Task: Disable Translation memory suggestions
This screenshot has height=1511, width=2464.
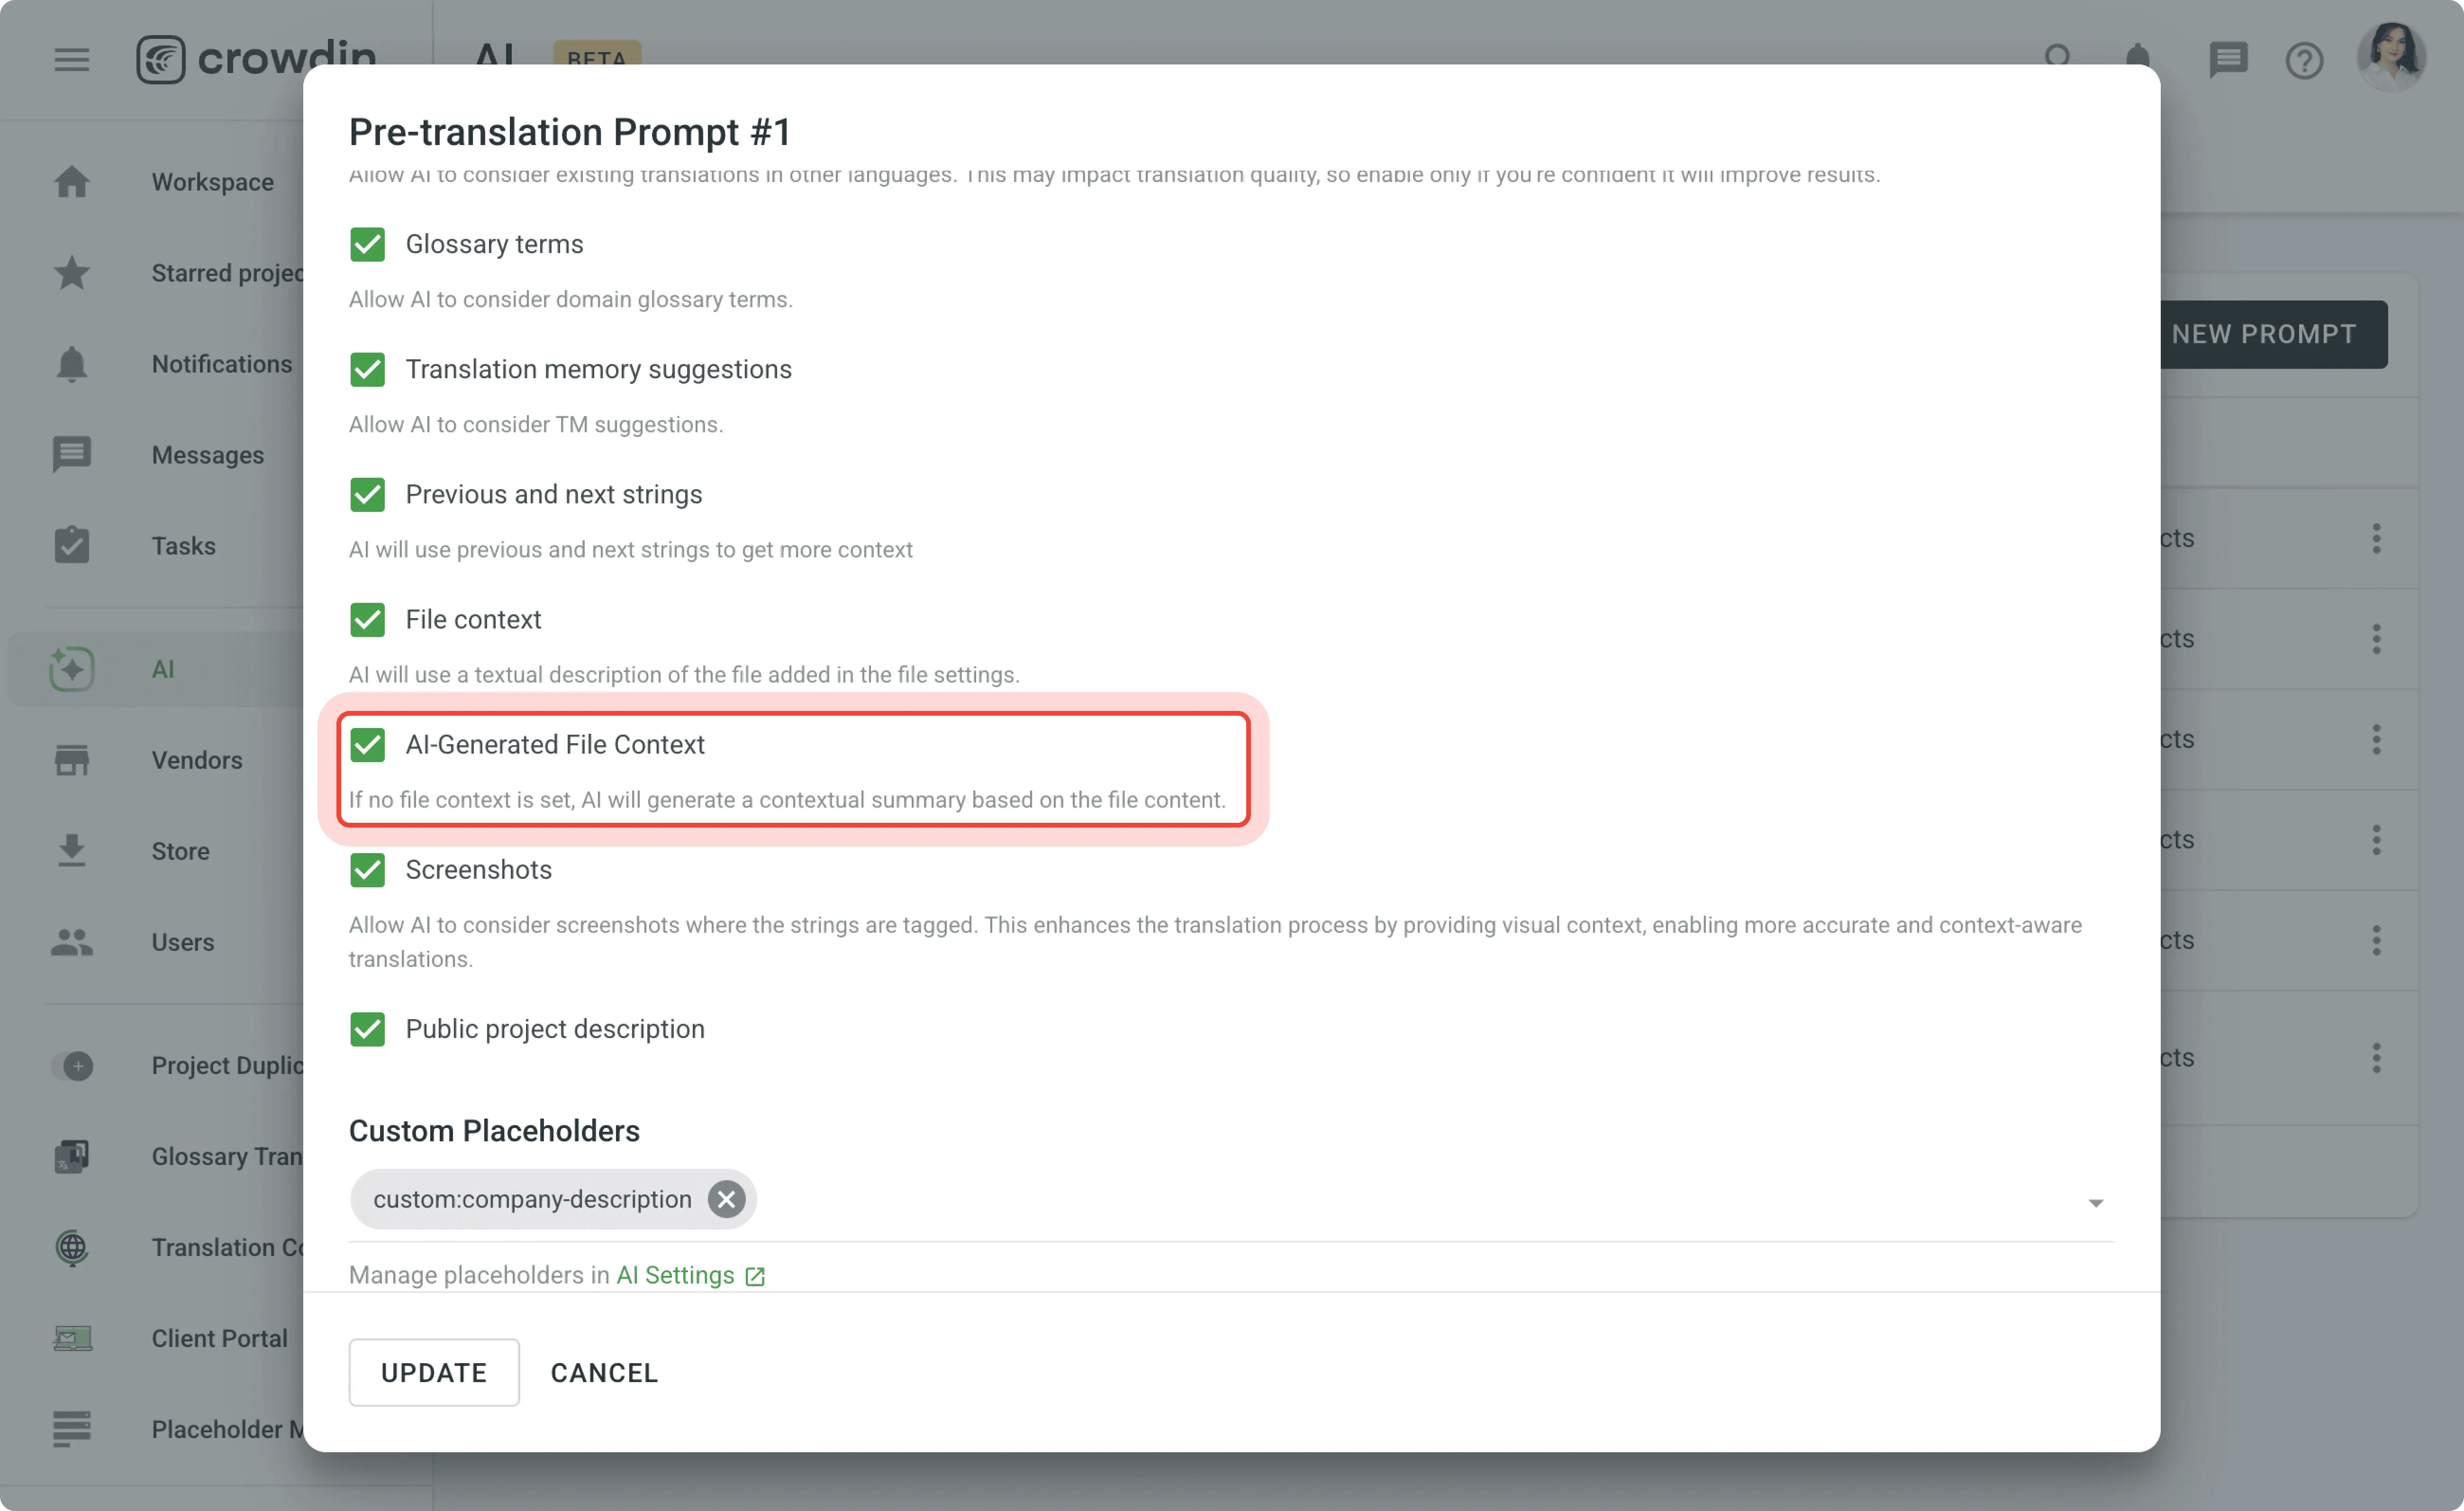Action: (367, 369)
